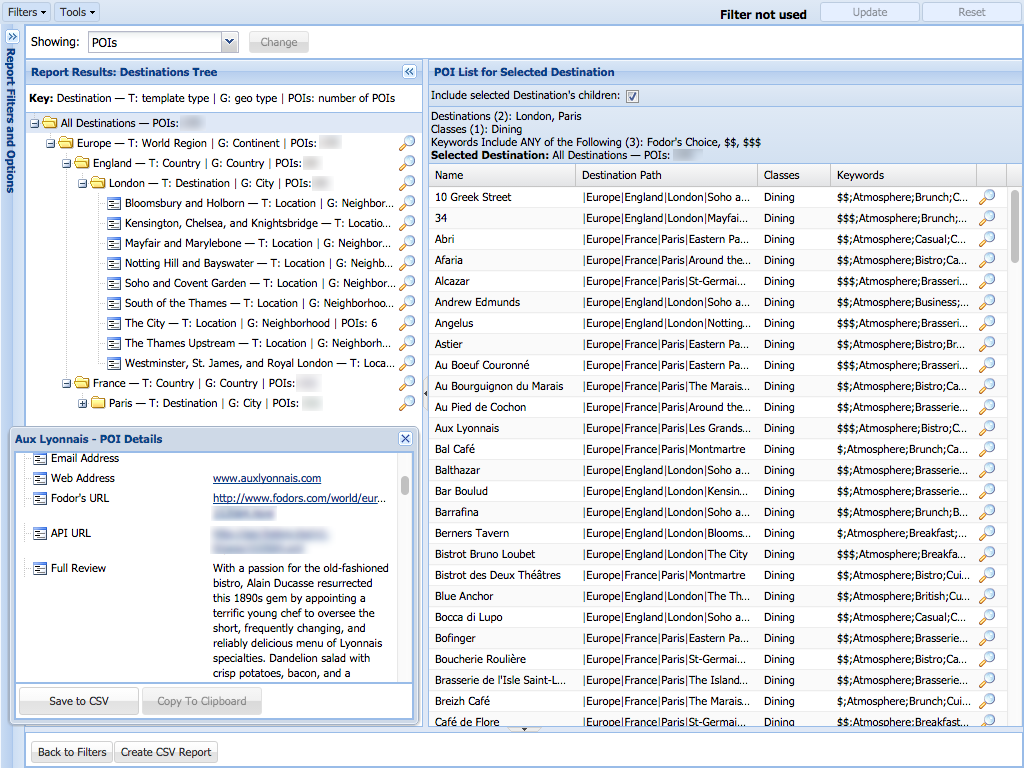The image size is (1024, 768).
Task: Open POI details for 10 Greek Street
Action: pyautogui.click(x=987, y=197)
